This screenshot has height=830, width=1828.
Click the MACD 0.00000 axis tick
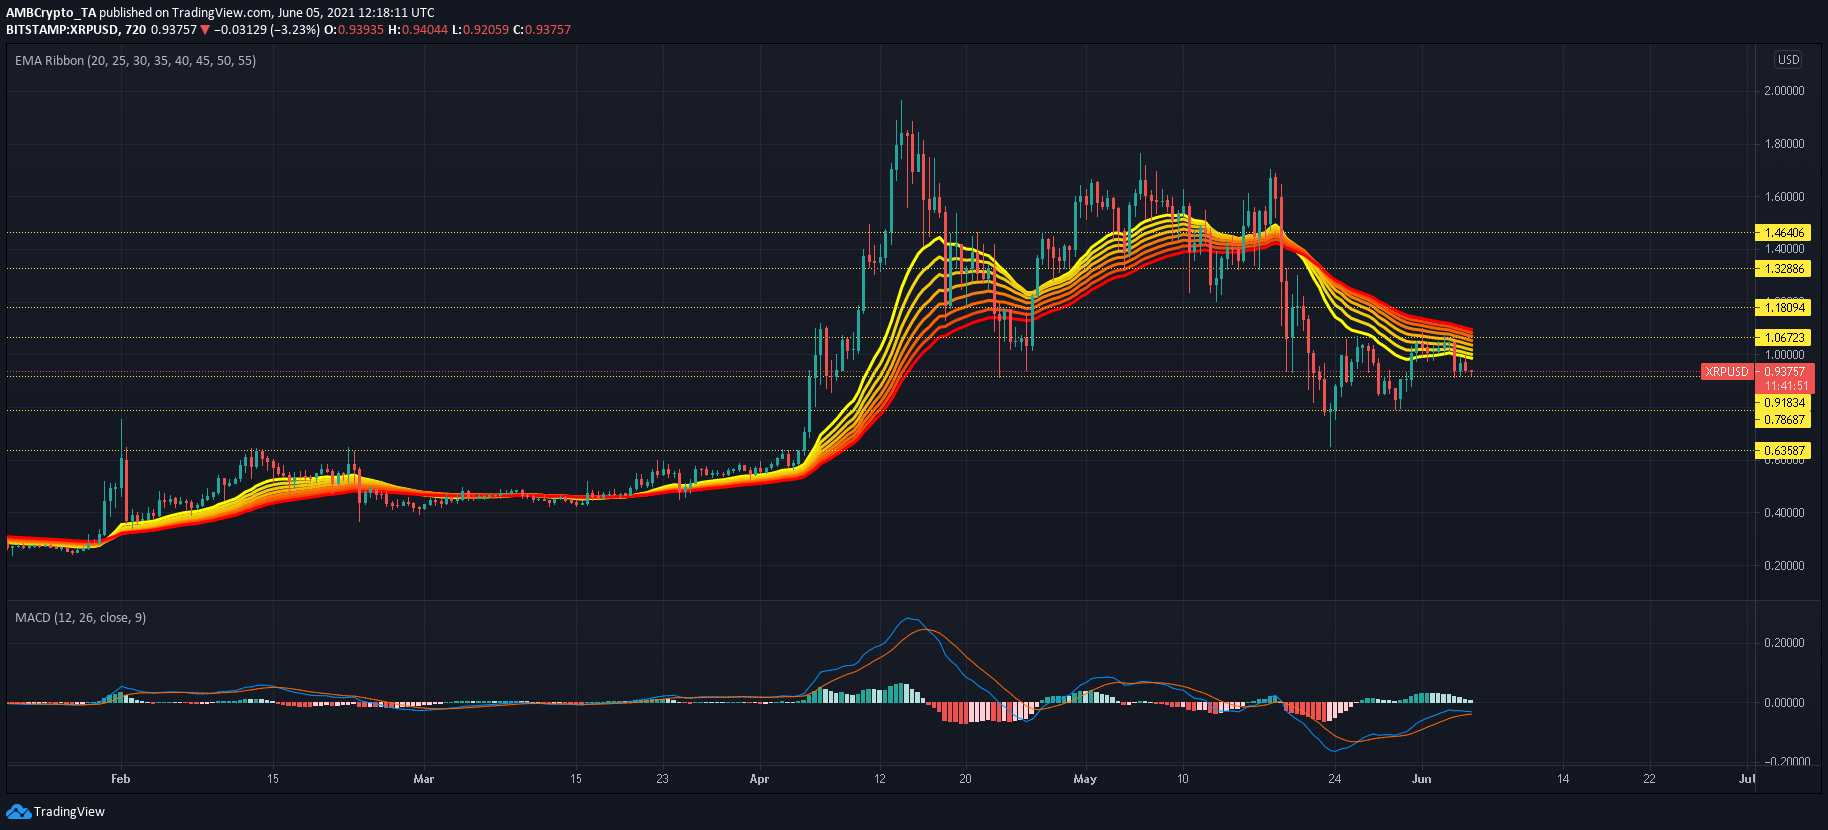[1784, 702]
